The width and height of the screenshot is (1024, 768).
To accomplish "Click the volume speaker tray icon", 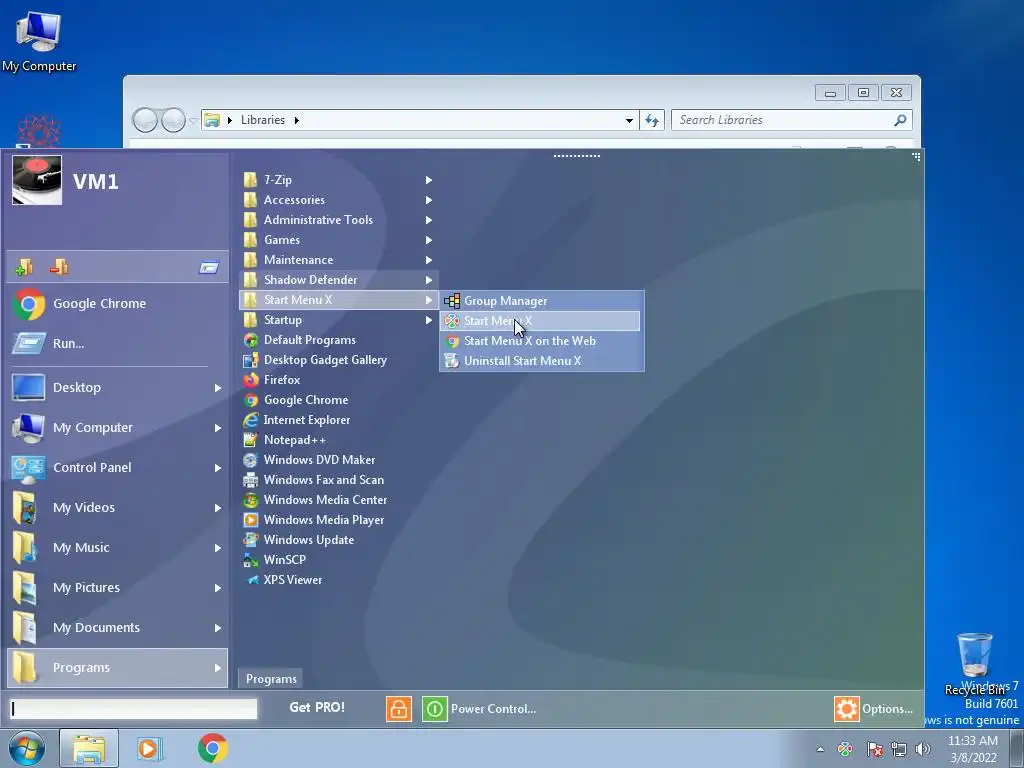I will click(x=923, y=750).
